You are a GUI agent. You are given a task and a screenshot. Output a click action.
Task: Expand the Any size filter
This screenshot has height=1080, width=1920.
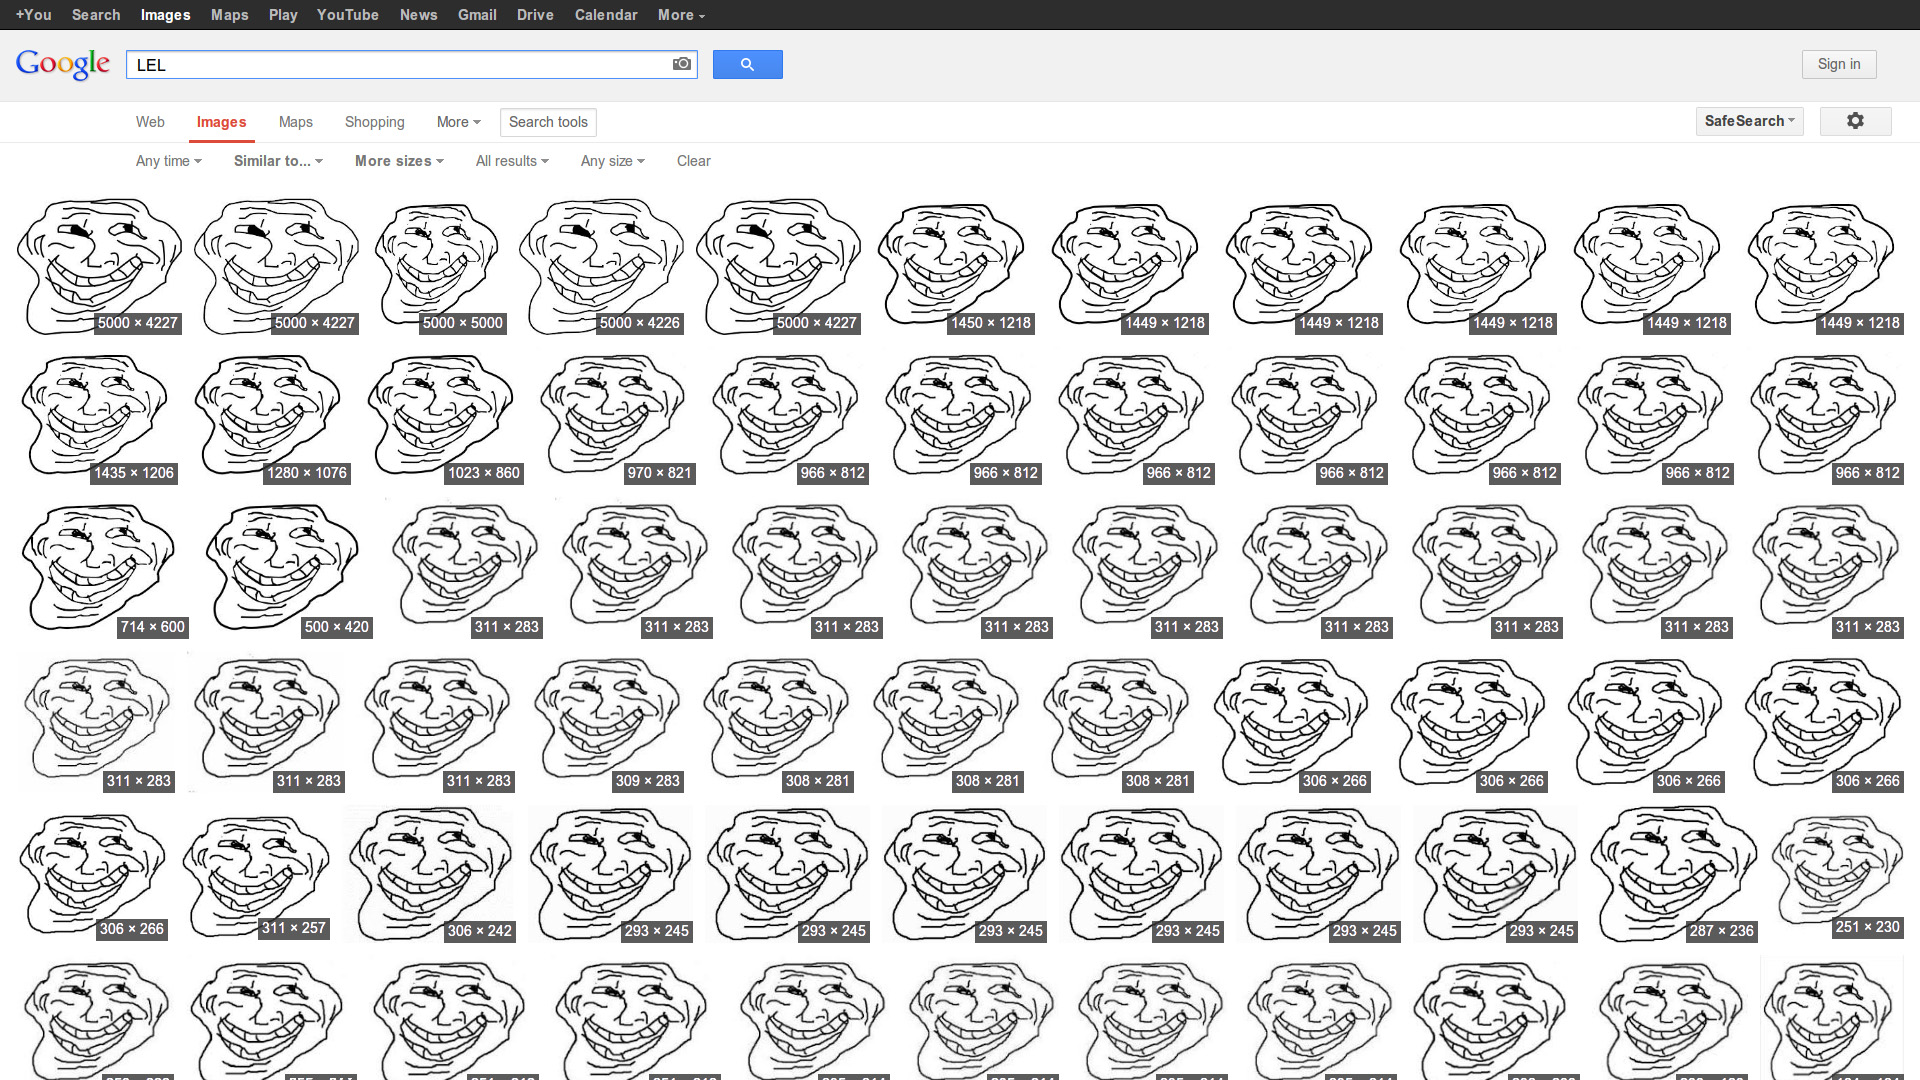(612, 161)
